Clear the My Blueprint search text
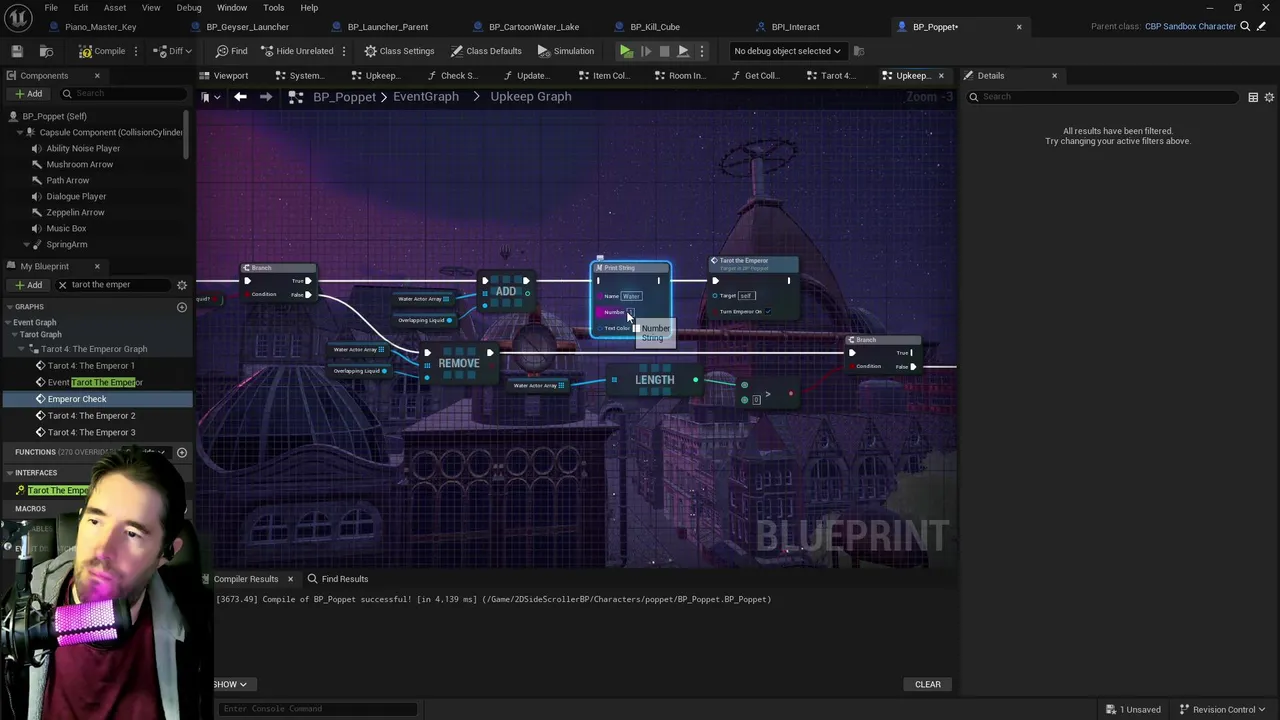Image resolution: width=1280 pixels, height=720 pixels. coord(62,285)
